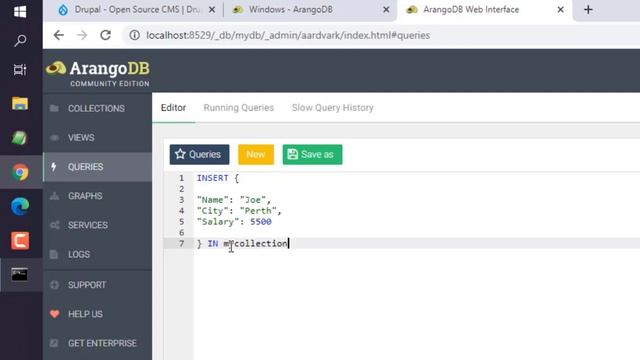The height and width of the screenshot is (360, 640).
Task: Click line number 6 in the gutter
Action: tap(181, 233)
